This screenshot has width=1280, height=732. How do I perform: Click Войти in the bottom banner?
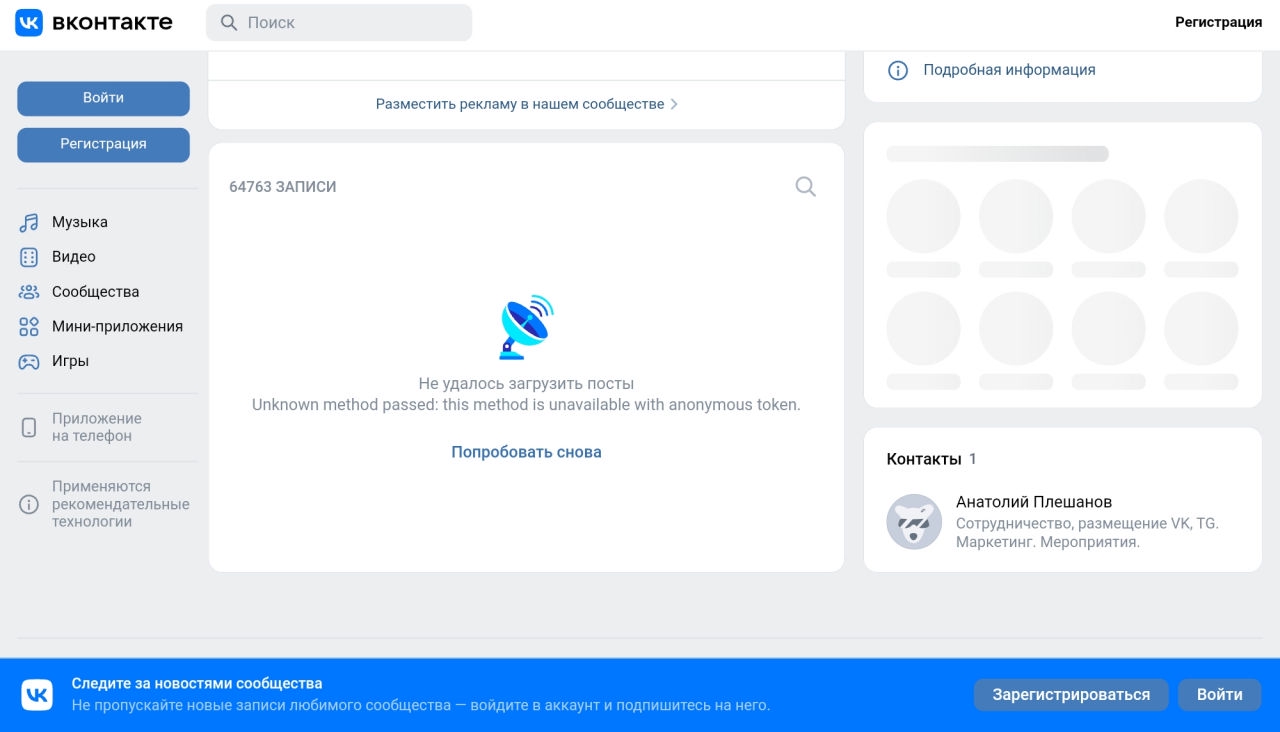pyautogui.click(x=1220, y=694)
